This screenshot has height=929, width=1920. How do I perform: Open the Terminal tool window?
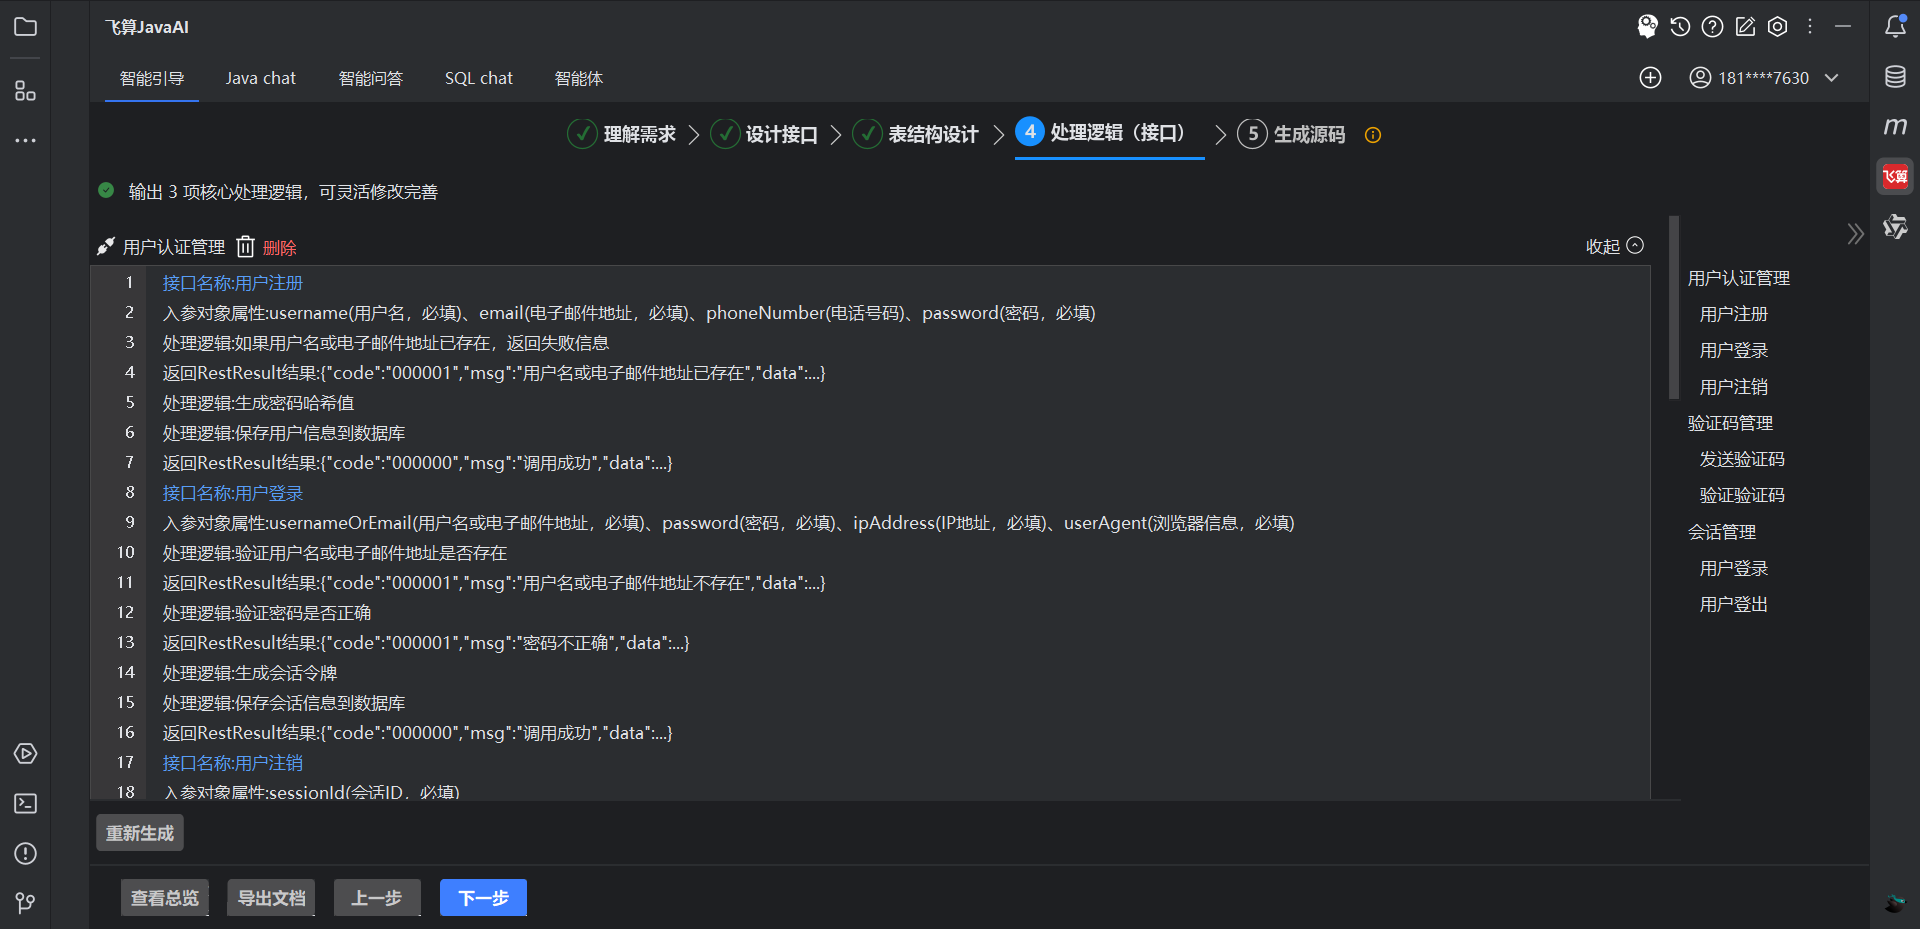(26, 804)
